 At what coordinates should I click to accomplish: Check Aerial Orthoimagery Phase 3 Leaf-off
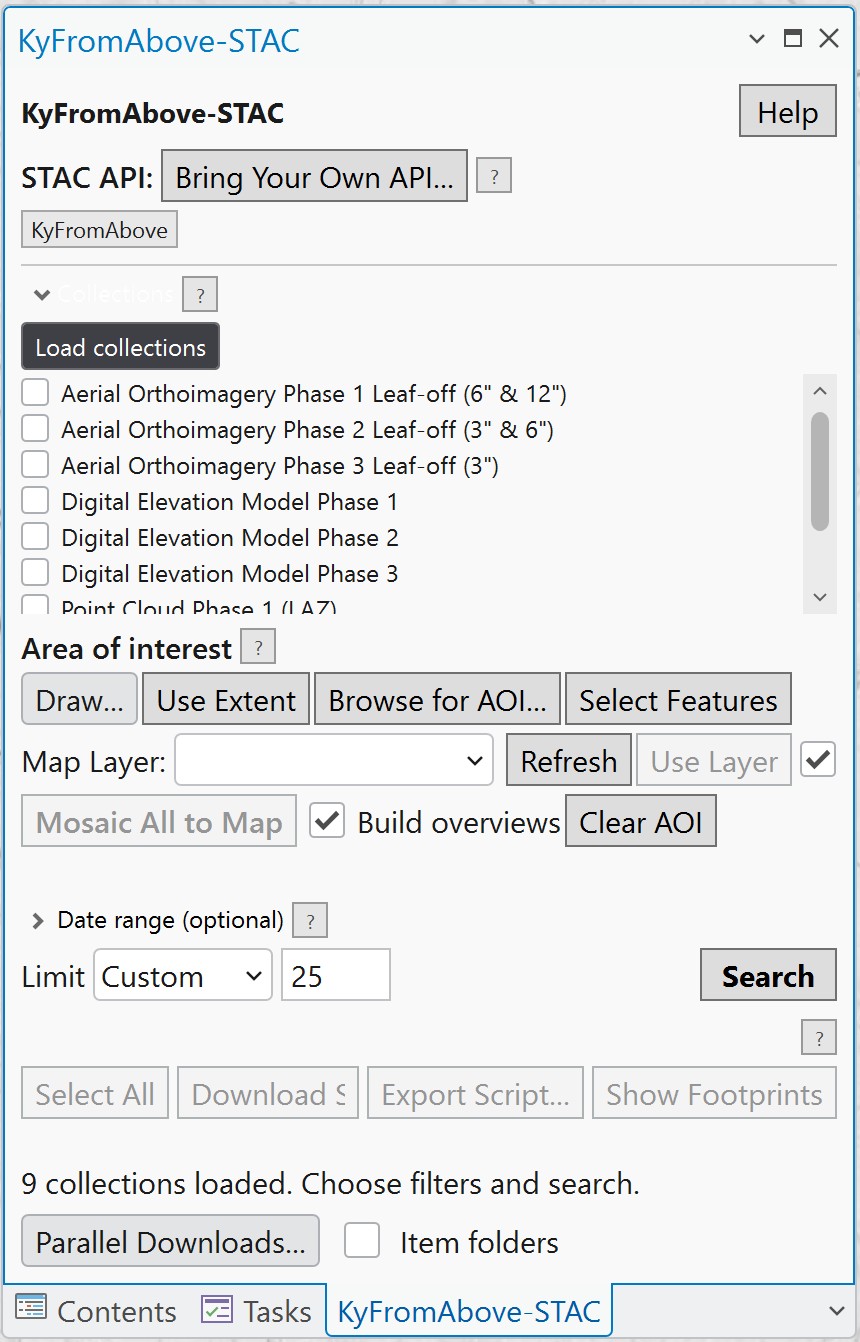[x=35, y=465]
